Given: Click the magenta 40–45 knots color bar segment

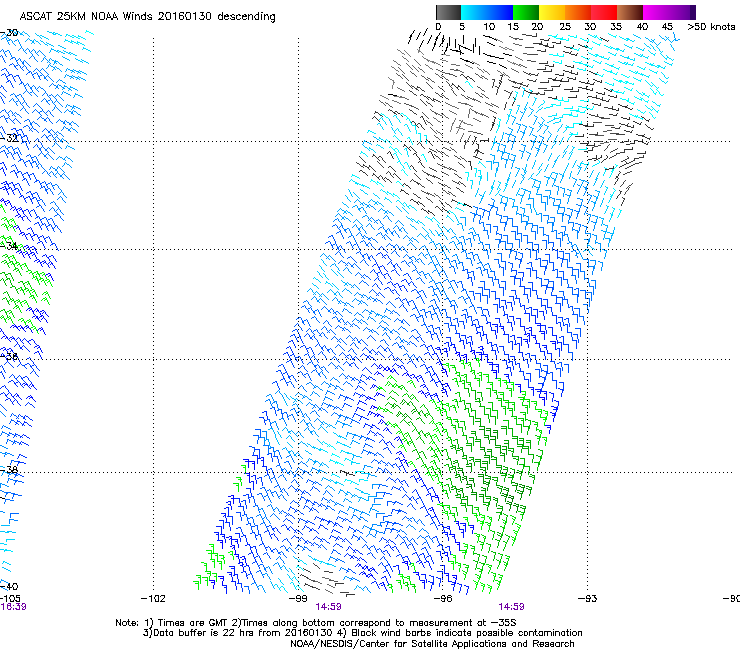Looking at the screenshot, I should click(x=656, y=12).
